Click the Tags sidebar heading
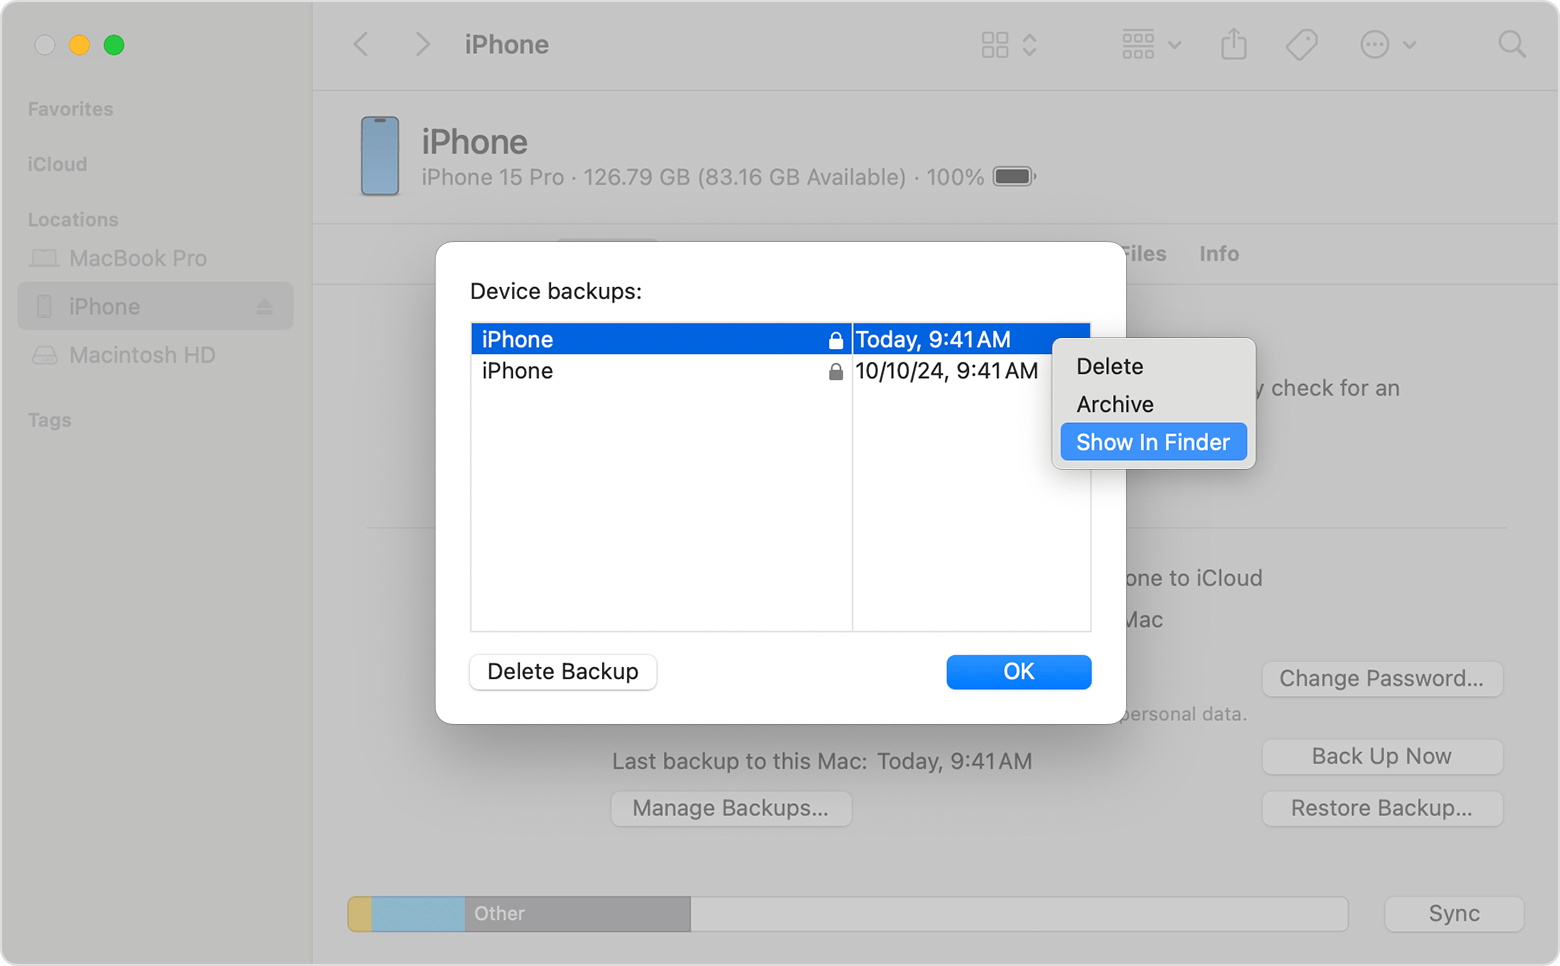Image resolution: width=1560 pixels, height=966 pixels. pos(49,420)
